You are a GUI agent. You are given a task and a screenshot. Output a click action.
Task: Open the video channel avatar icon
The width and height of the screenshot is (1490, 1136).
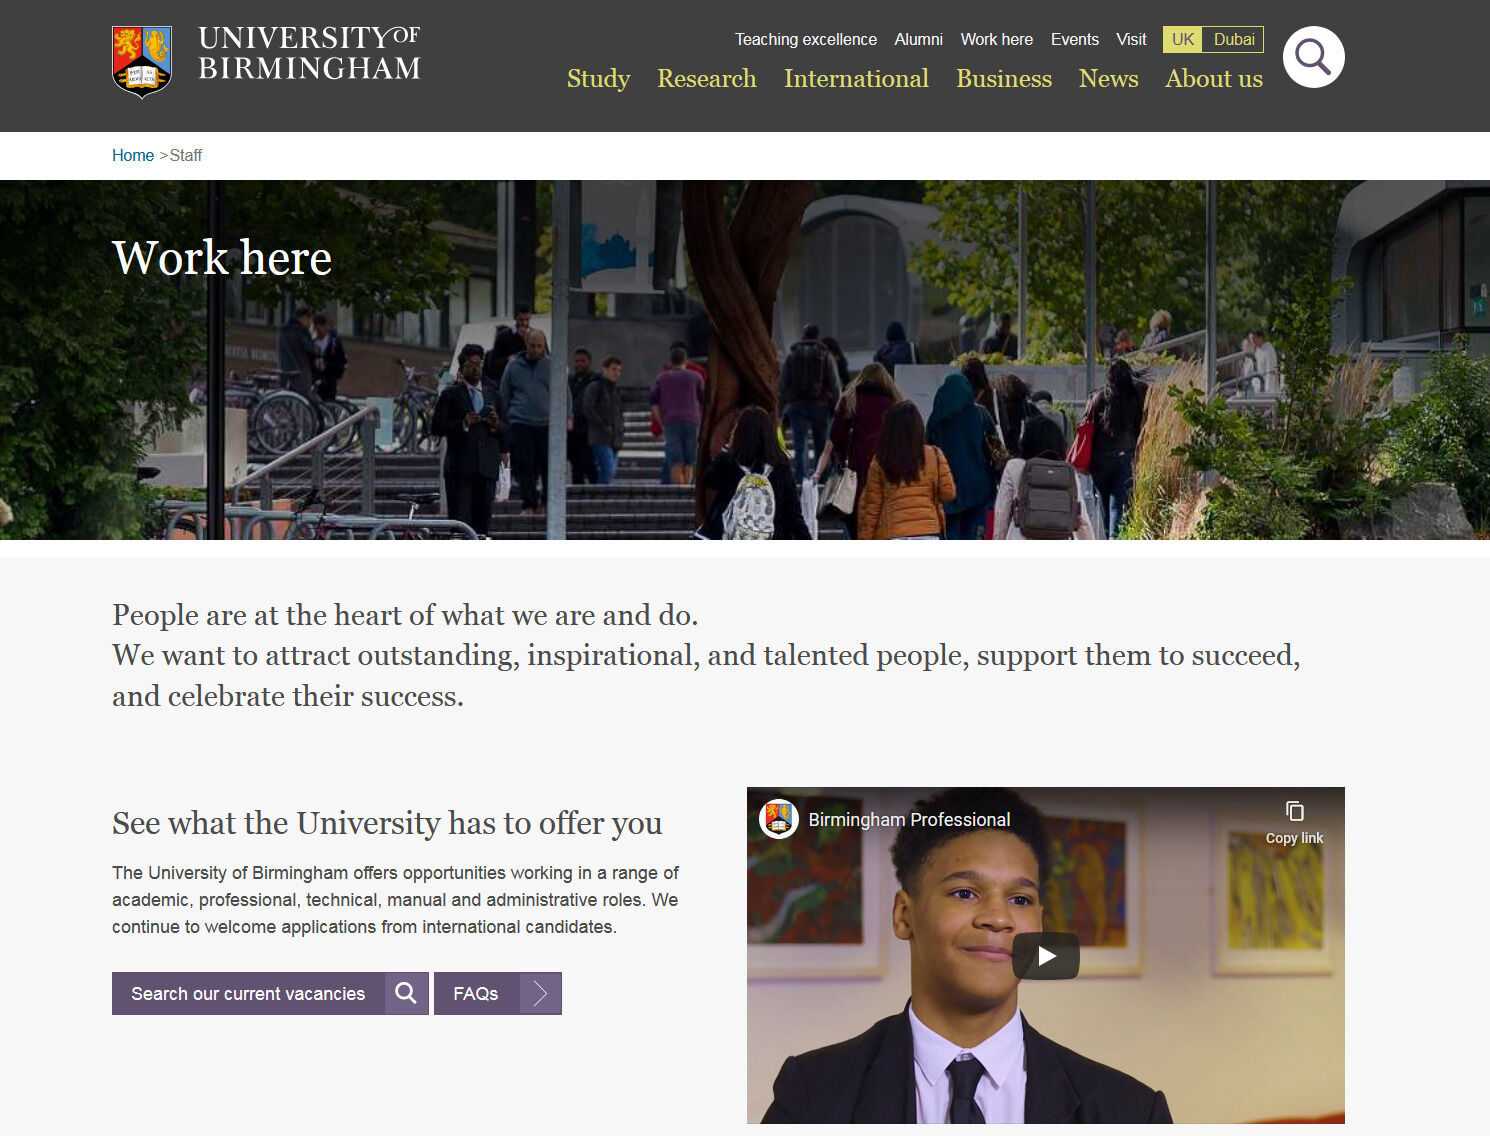tap(778, 819)
